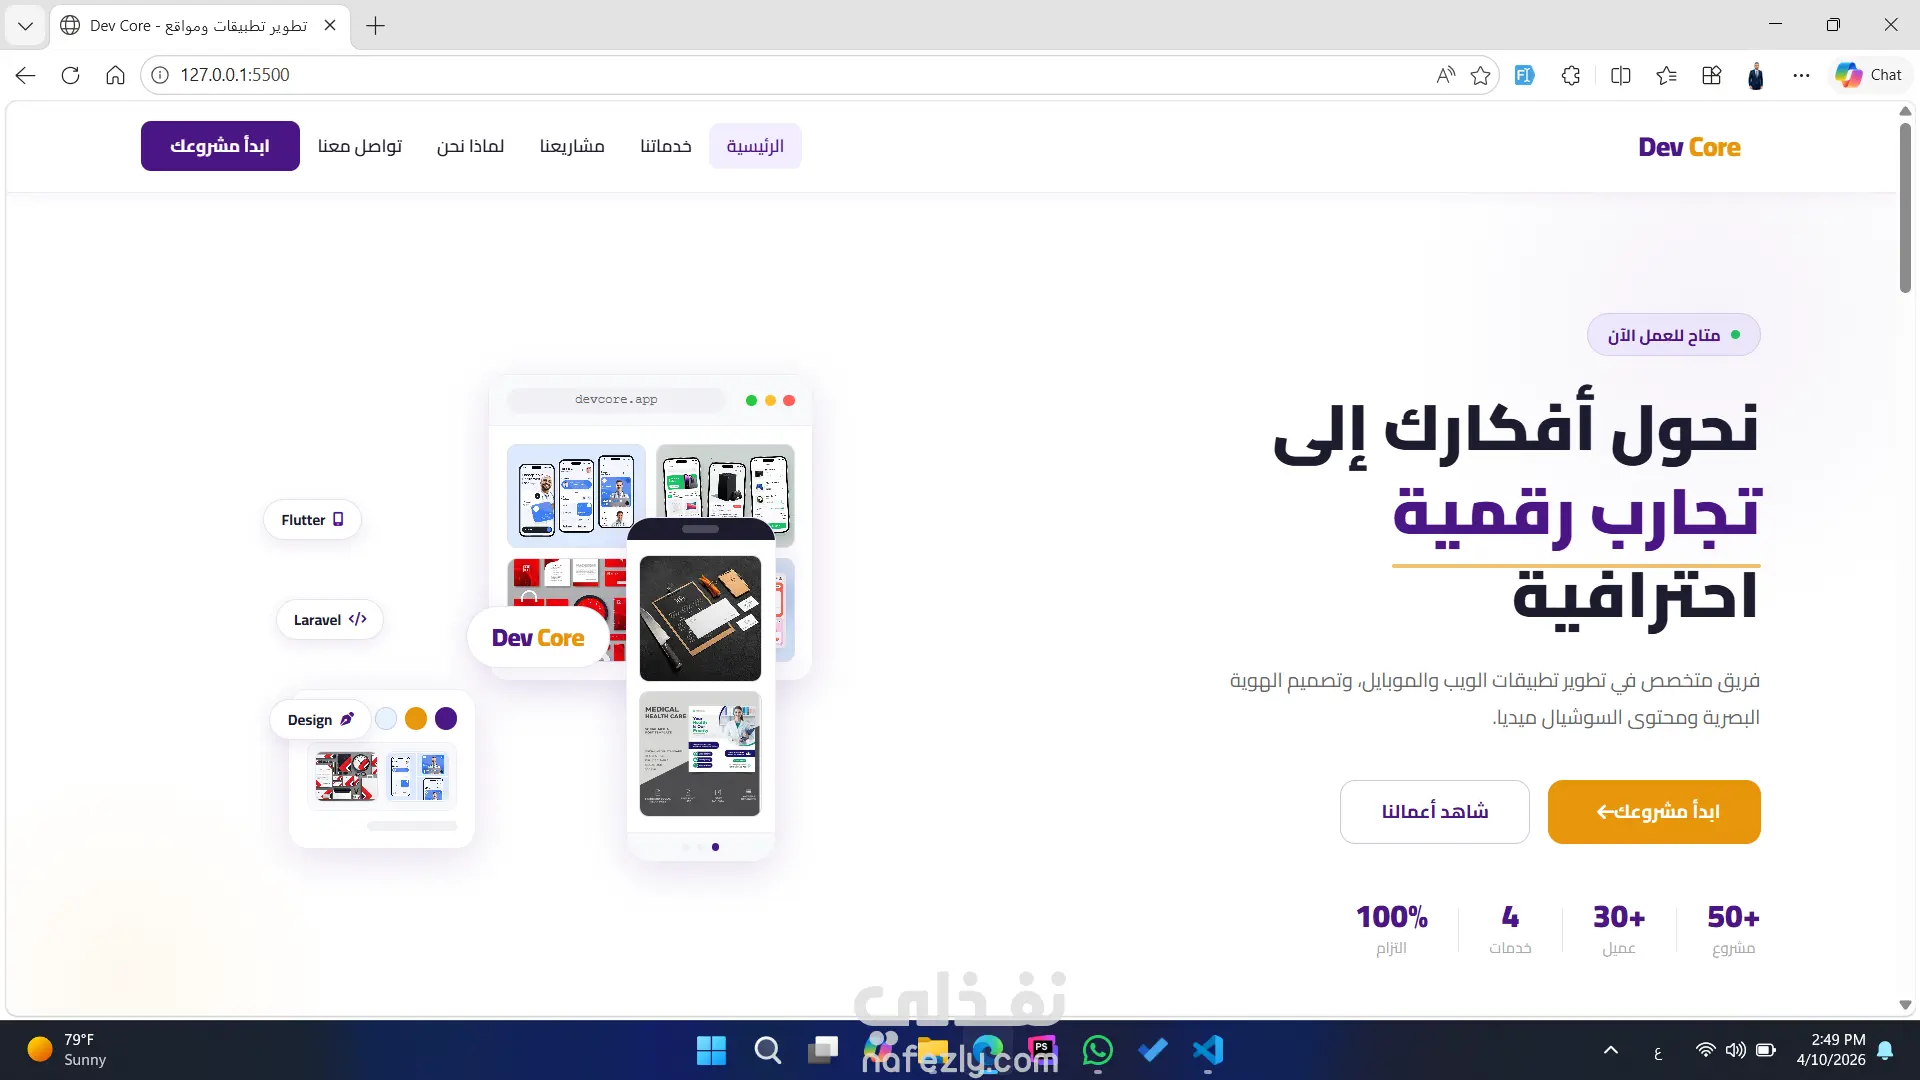Click the browser home icon

[x=115, y=75]
